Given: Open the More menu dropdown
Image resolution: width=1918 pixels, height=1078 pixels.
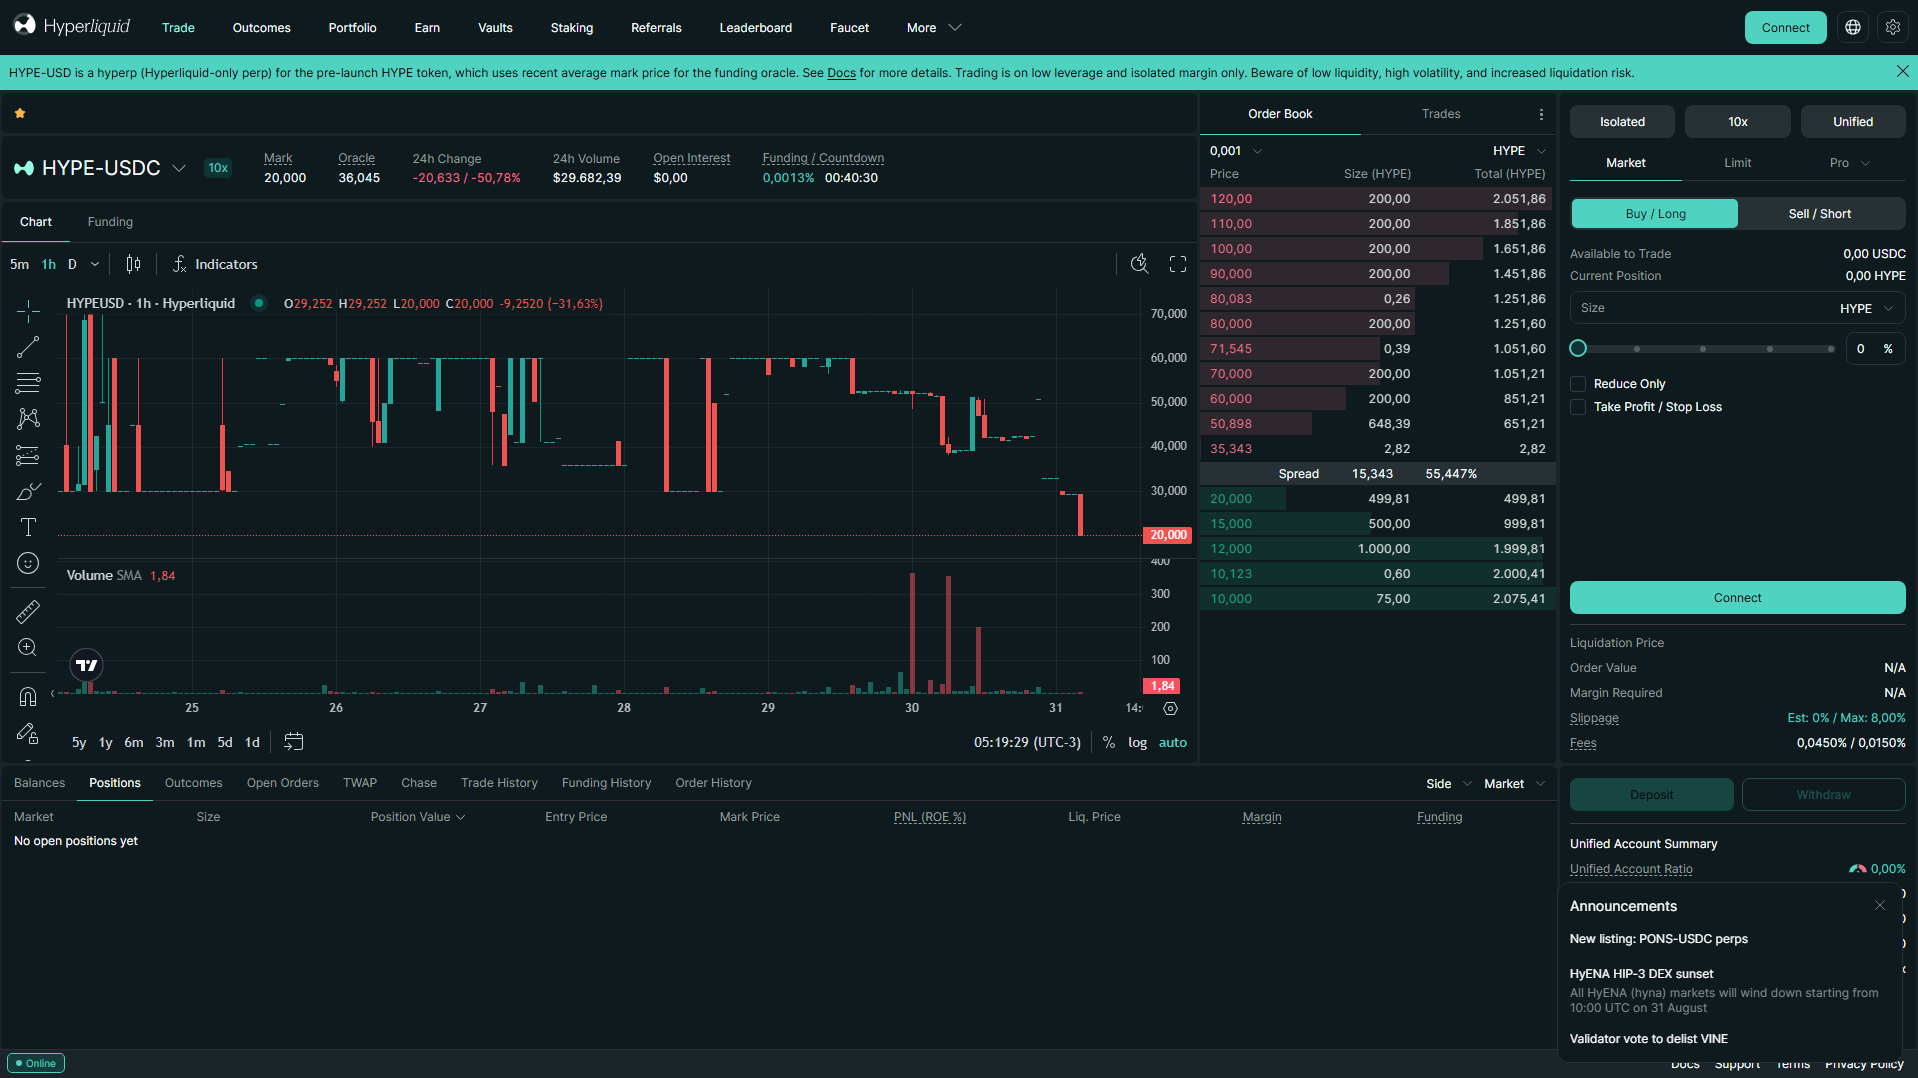Looking at the screenshot, I should click(934, 28).
